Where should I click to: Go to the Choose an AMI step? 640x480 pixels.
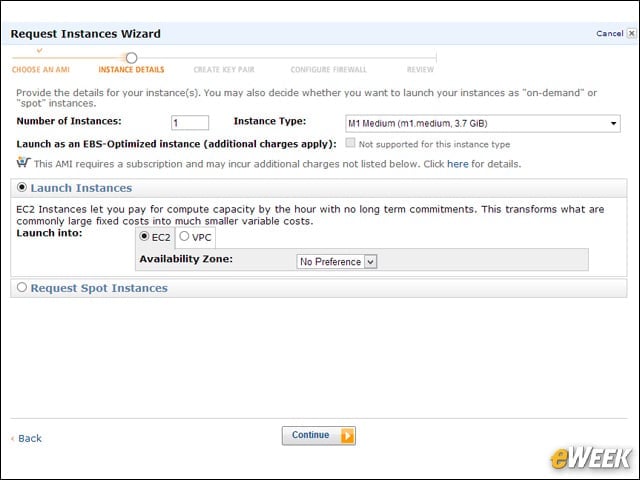coord(40,70)
